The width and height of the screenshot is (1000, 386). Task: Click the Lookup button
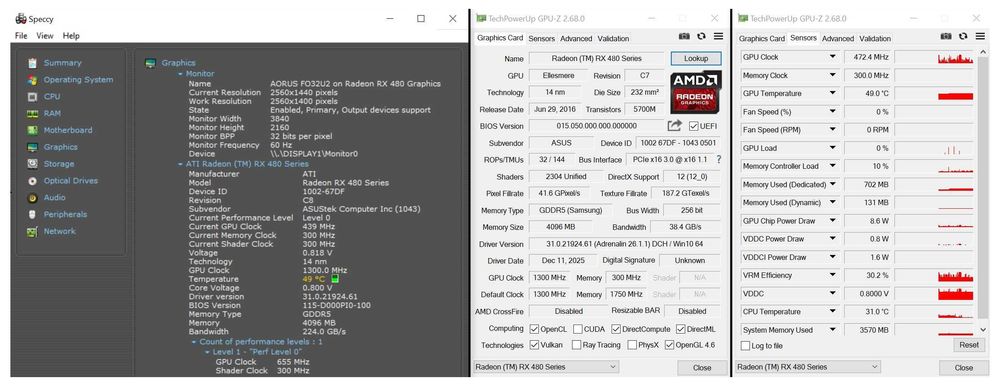696,58
